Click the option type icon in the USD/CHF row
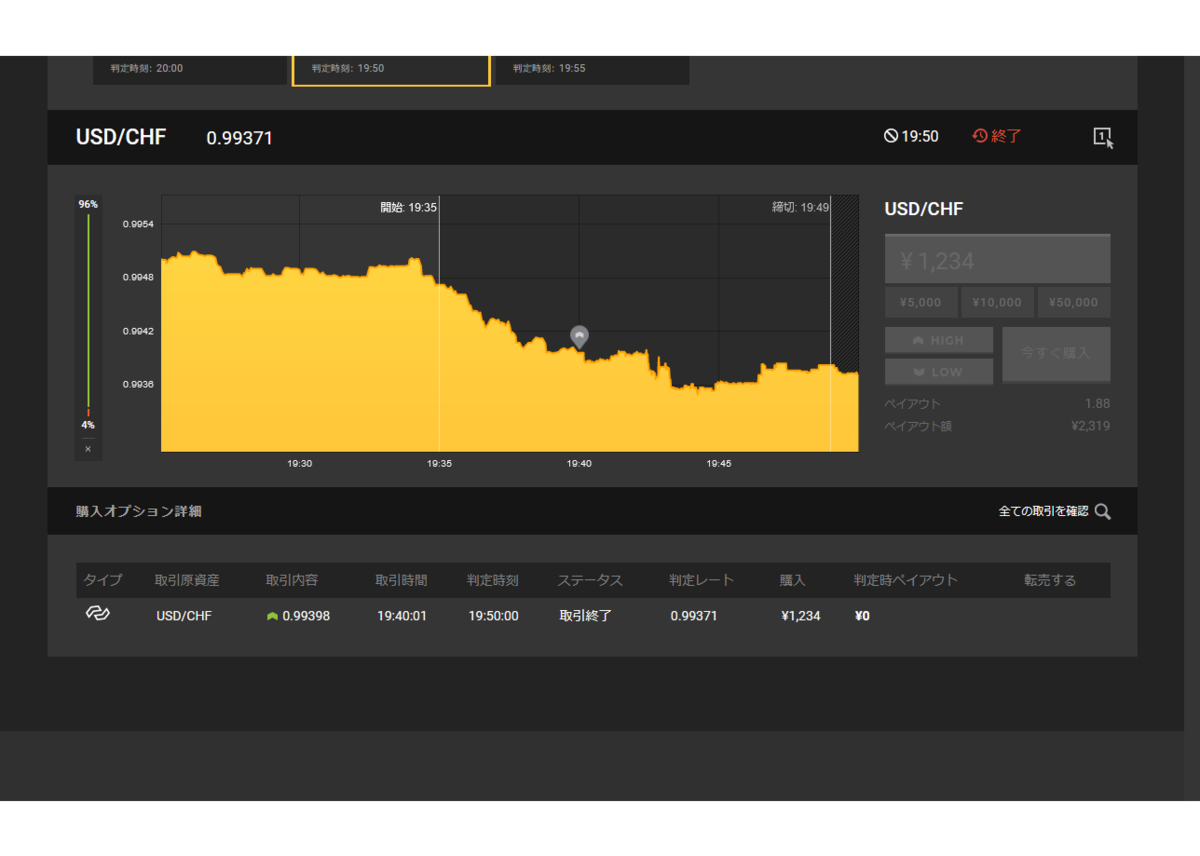 (x=97, y=613)
